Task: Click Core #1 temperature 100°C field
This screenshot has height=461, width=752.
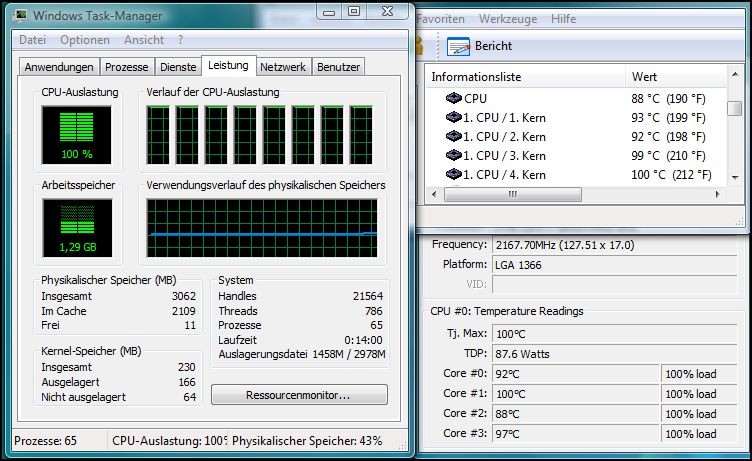Action: [576, 394]
